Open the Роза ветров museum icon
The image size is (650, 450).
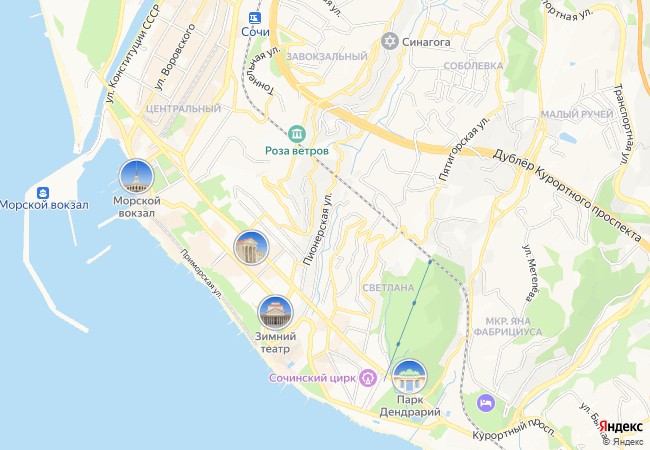[x=297, y=134]
